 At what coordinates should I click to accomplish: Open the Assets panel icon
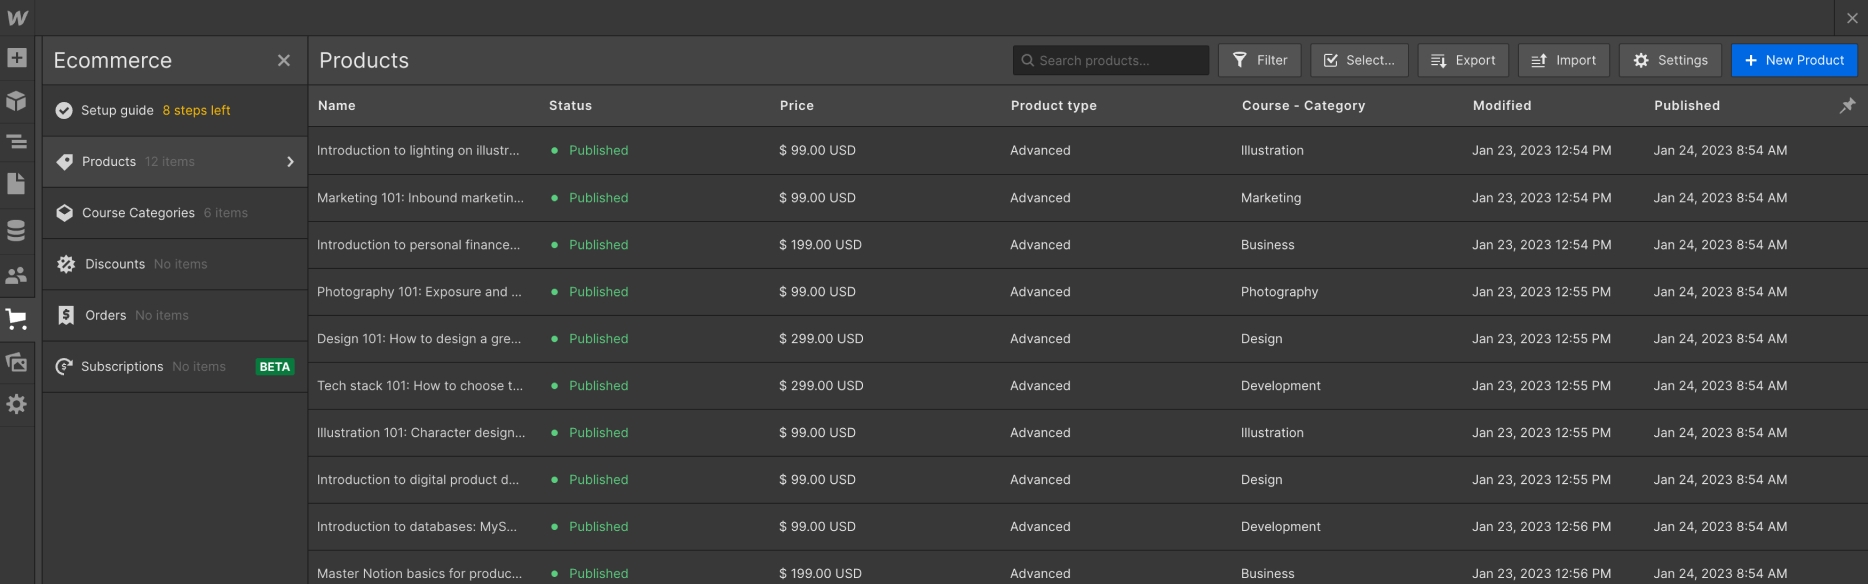[17, 362]
